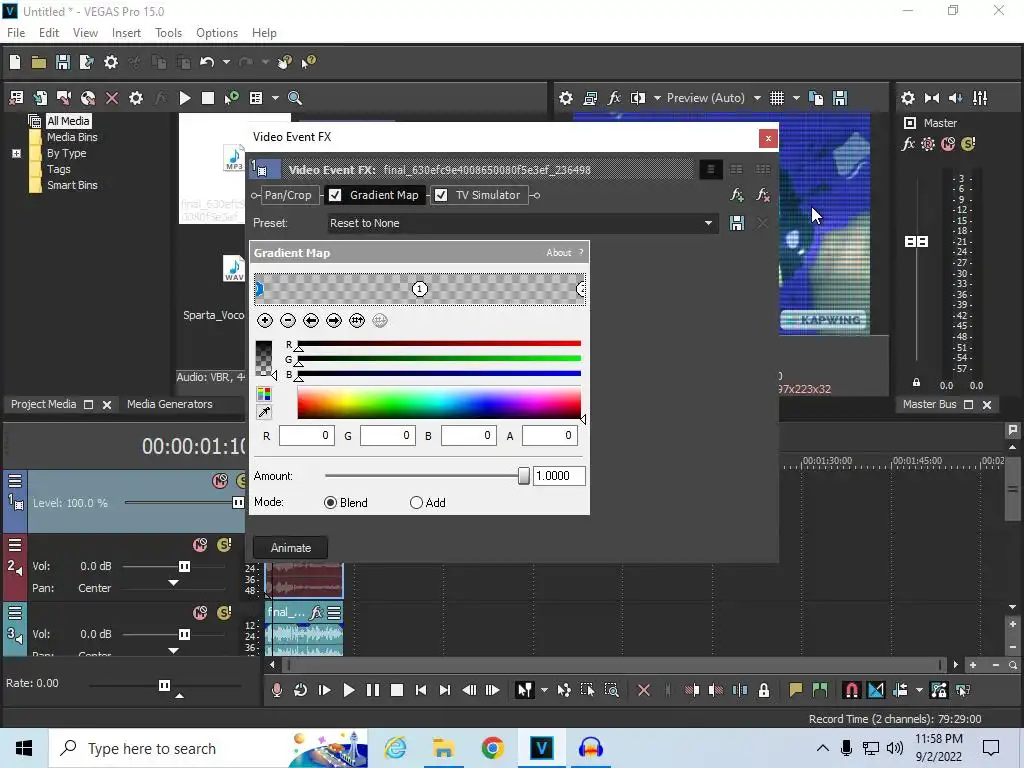
Task: Start preview in Project Media toolbar
Action: [185, 98]
